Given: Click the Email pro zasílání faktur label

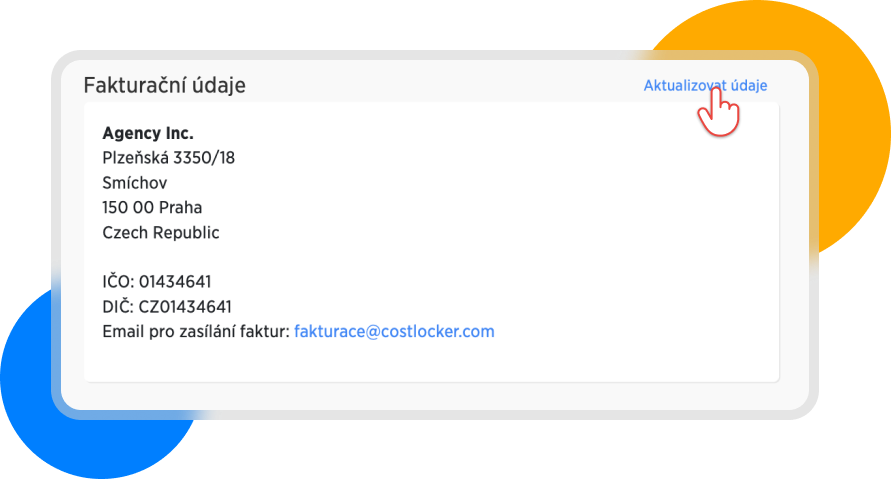Looking at the screenshot, I should point(195,331).
